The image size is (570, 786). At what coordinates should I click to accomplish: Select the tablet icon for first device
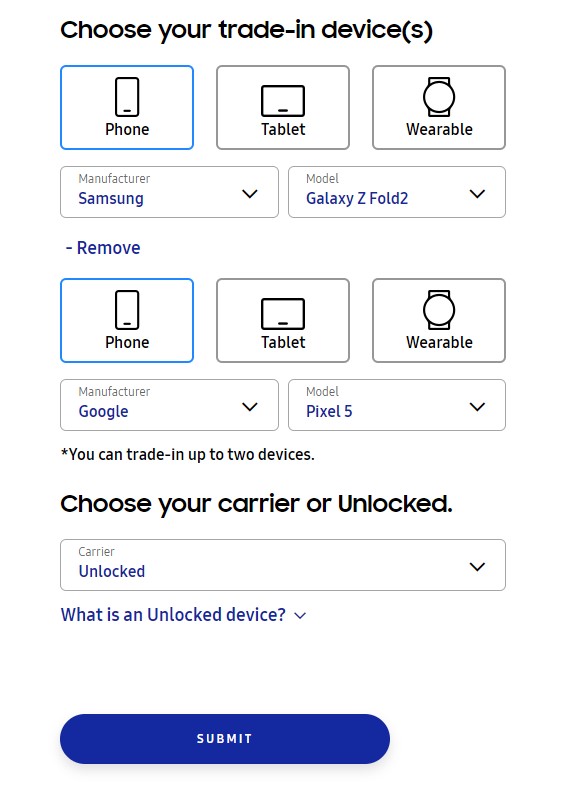(283, 101)
